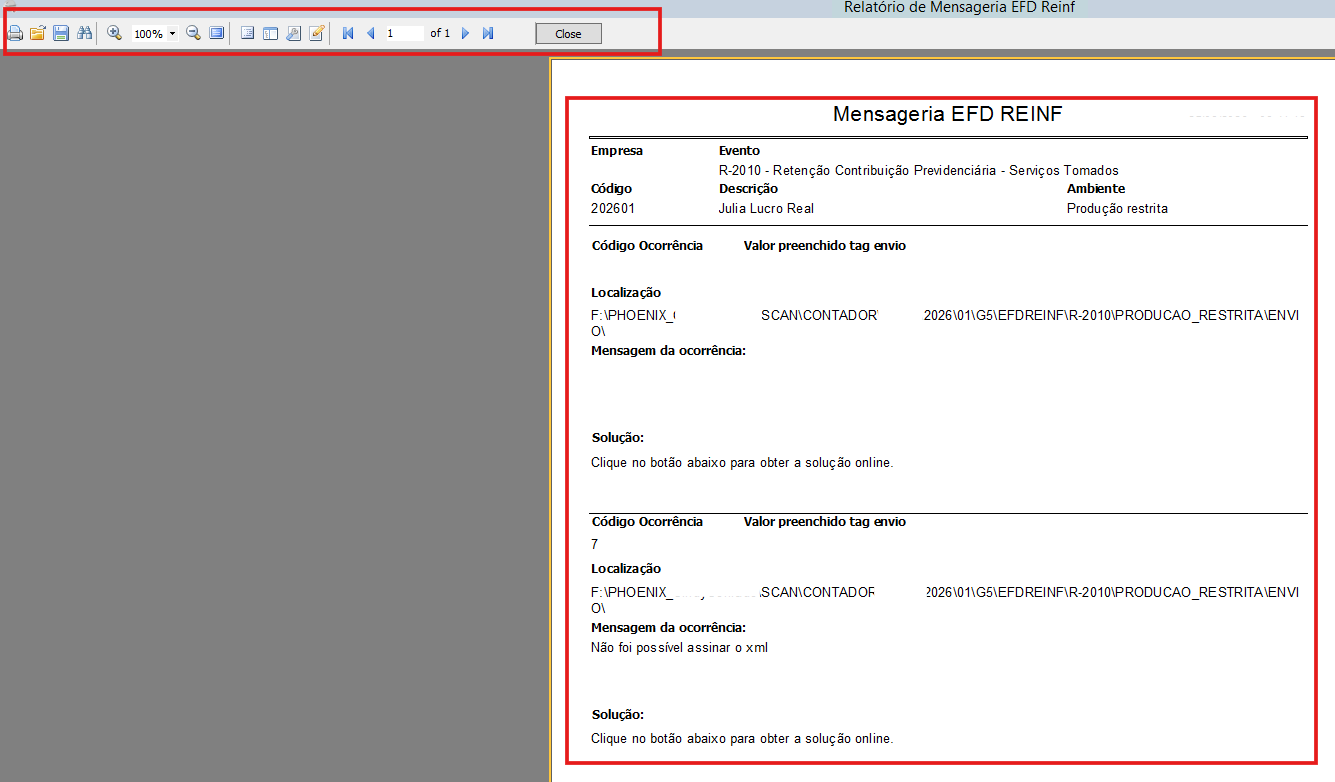The height and width of the screenshot is (782, 1335).
Task: Go to the previous page
Action: [x=370, y=33]
